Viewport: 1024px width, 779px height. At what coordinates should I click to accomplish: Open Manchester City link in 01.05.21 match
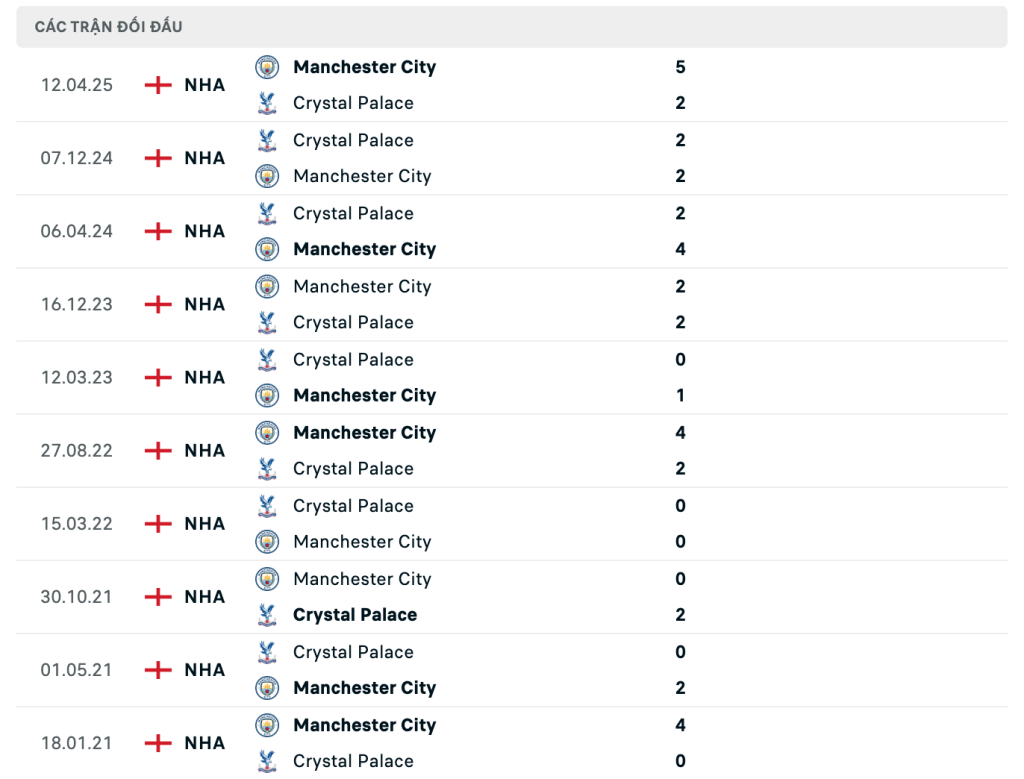pos(364,688)
